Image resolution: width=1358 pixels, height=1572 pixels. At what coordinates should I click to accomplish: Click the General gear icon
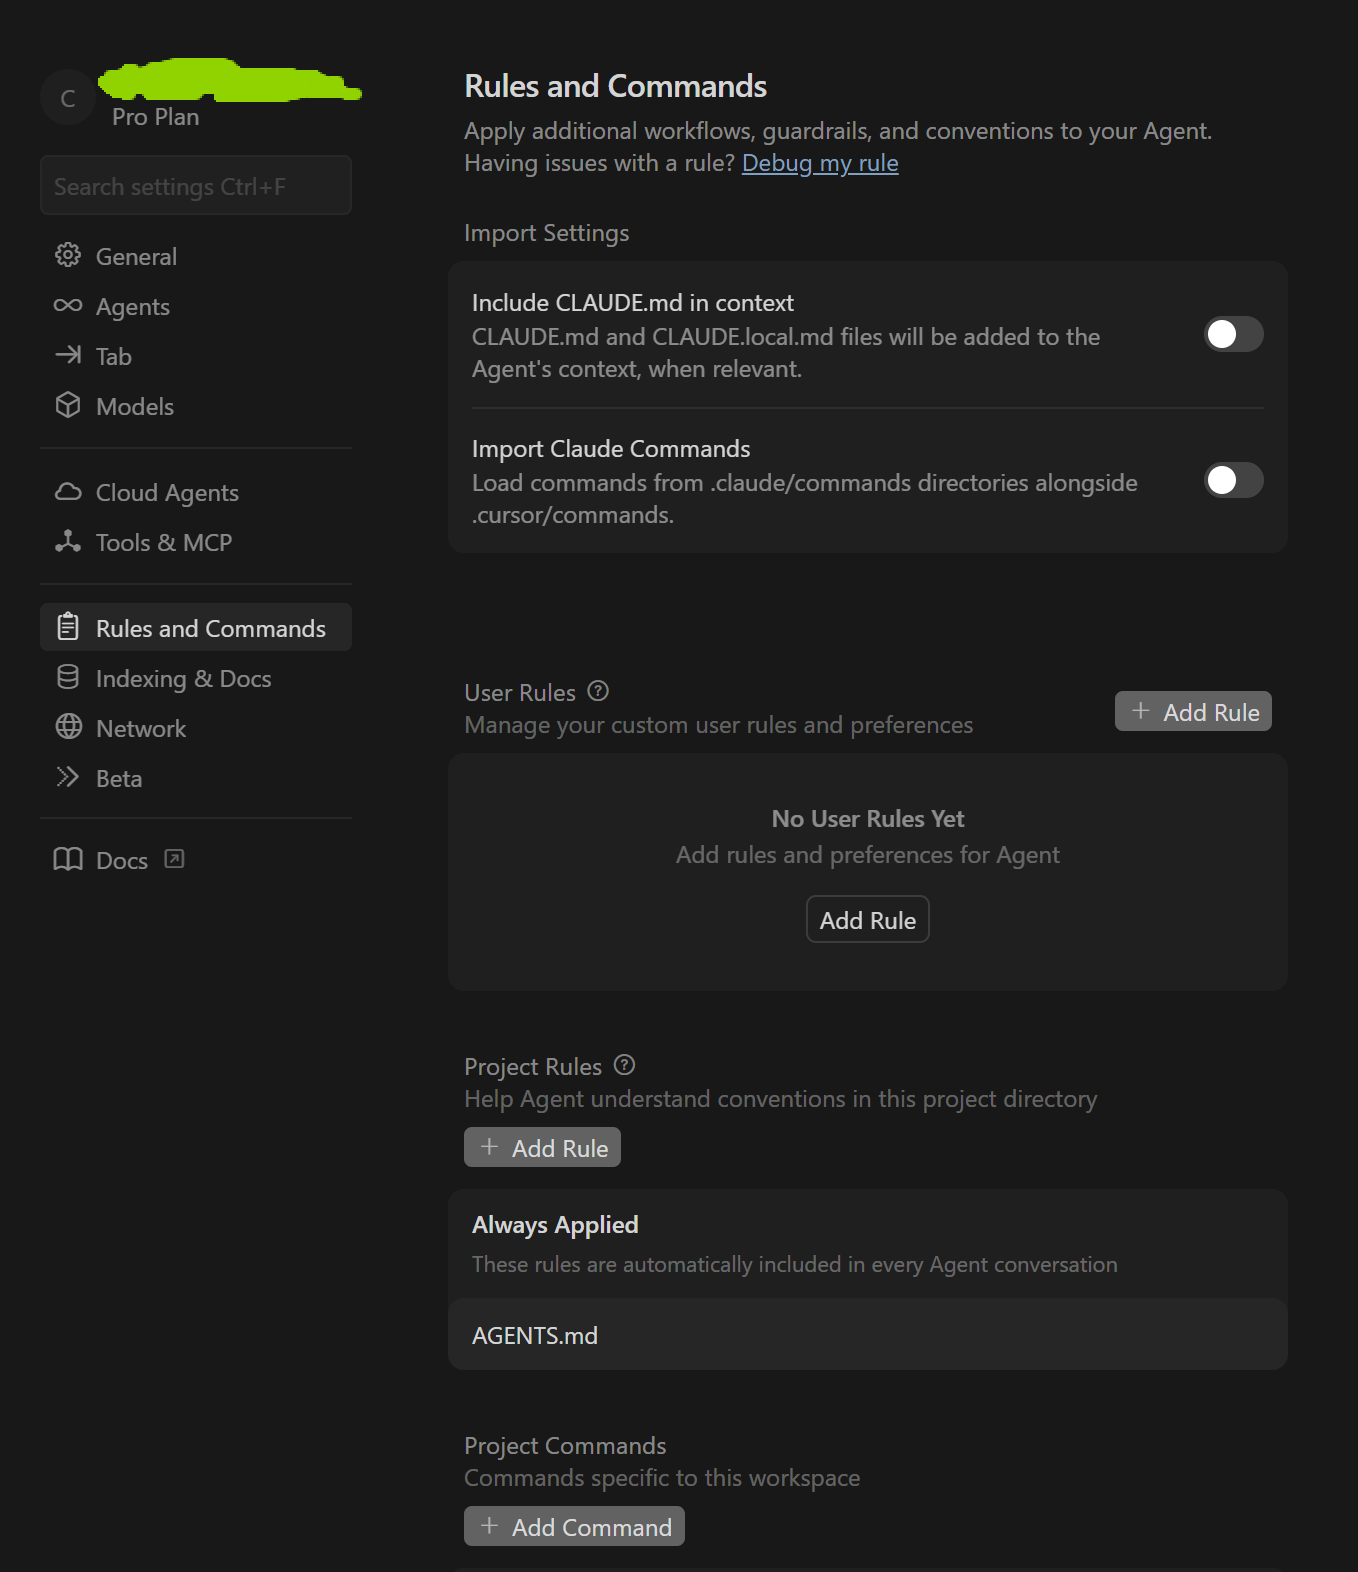(68, 255)
